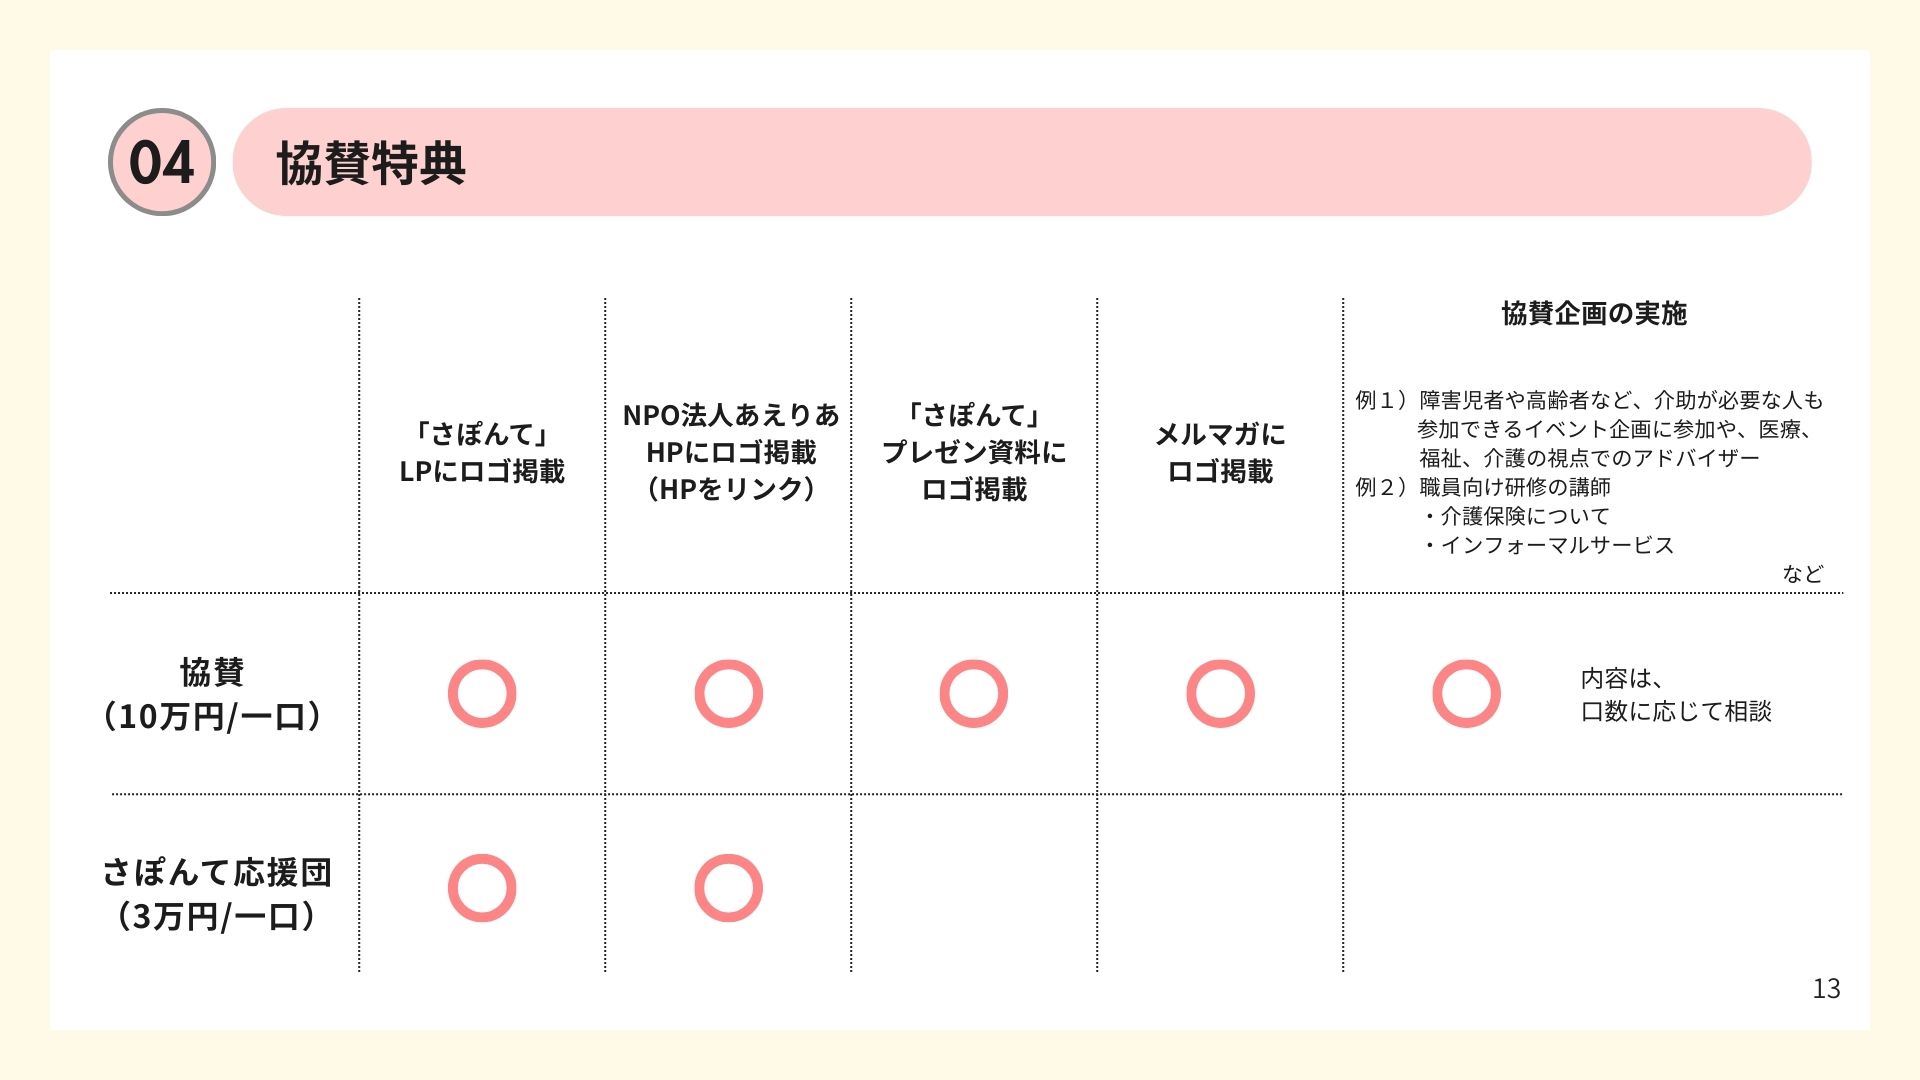
Task: Select the 例2 職員向け研修の講師 text
Action: coord(1483,487)
